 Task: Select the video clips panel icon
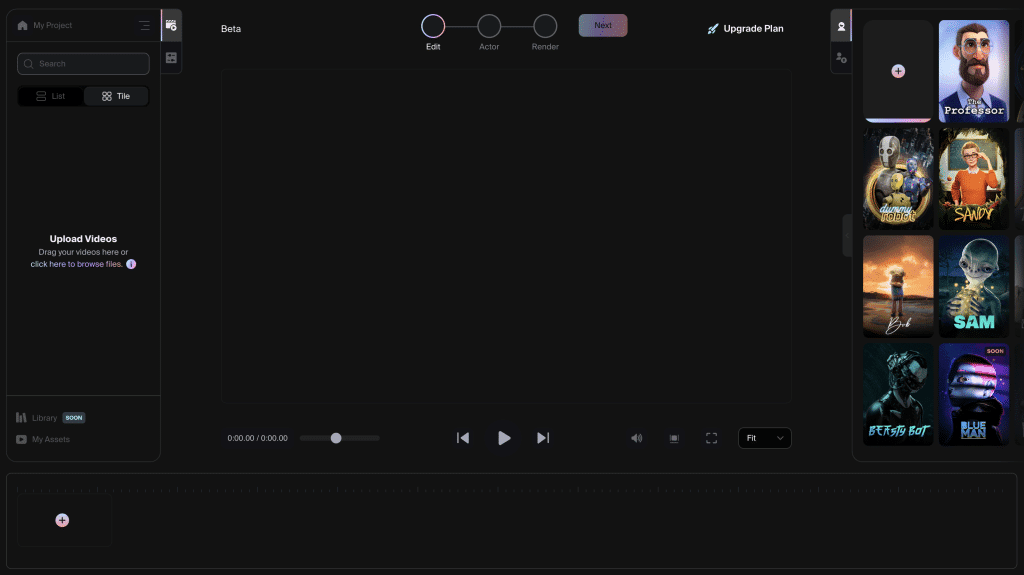171,25
